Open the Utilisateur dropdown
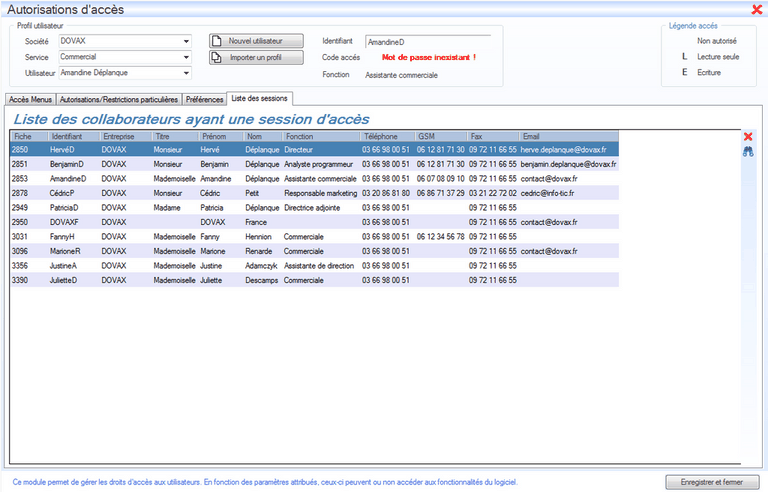The width and height of the screenshot is (768, 492). (186, 73)
